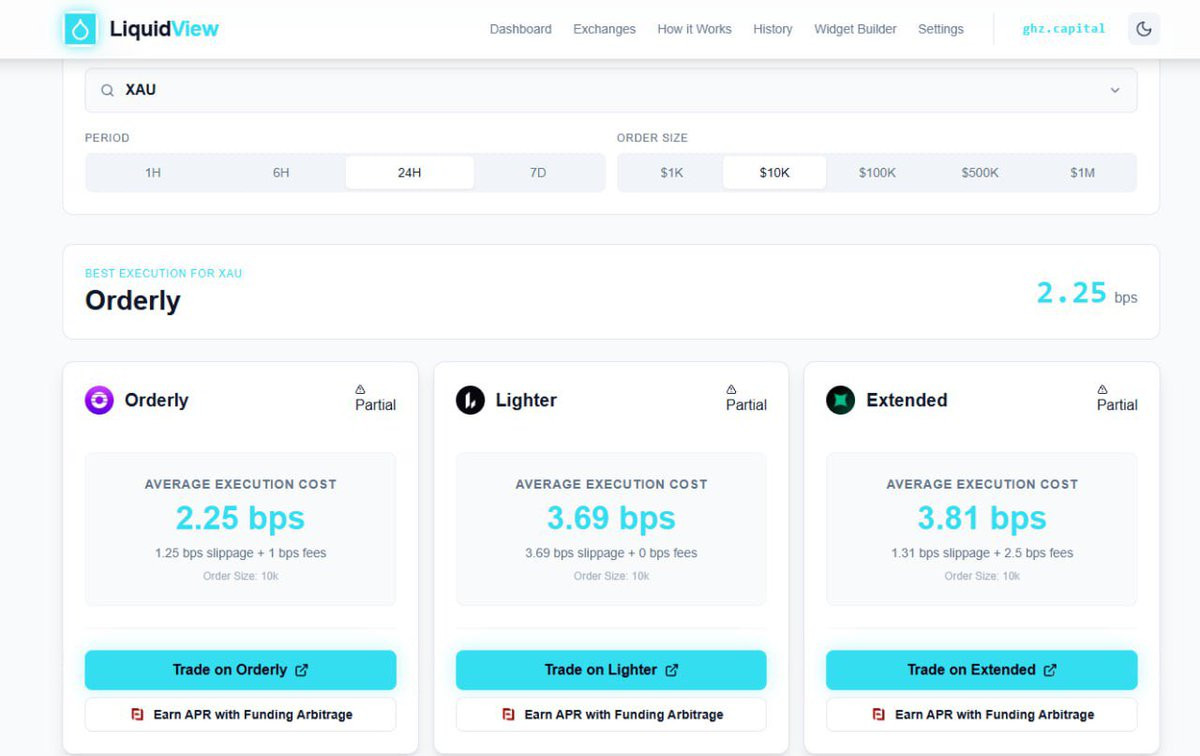Viewport: 1200px width, 756px height.
Task: Choose the $500K order size
Action: click(980, 173)
